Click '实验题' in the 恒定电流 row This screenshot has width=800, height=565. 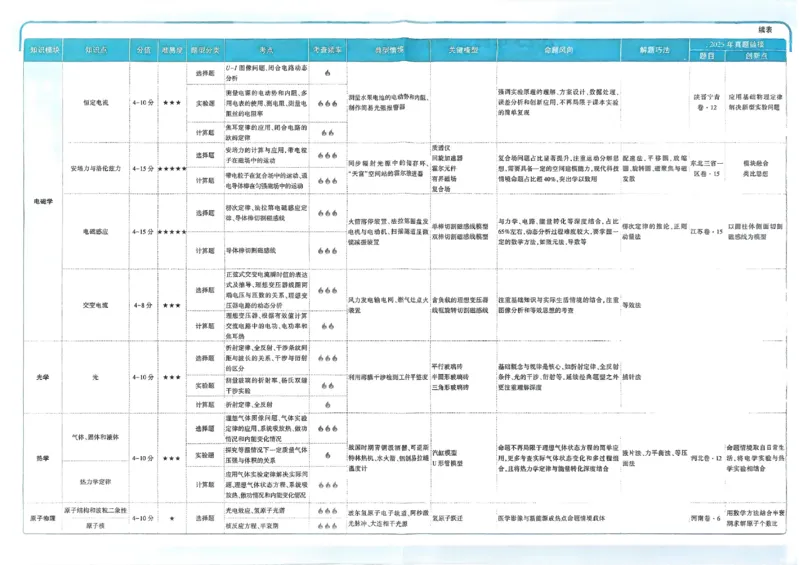205,103
